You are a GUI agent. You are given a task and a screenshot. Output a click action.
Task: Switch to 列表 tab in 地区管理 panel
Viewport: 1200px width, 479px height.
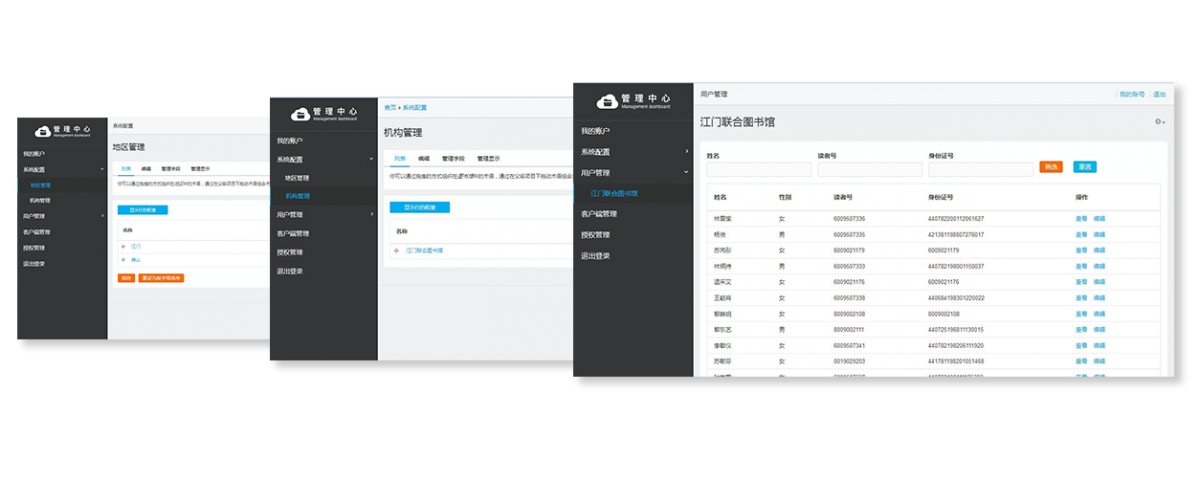click(126, 168)
